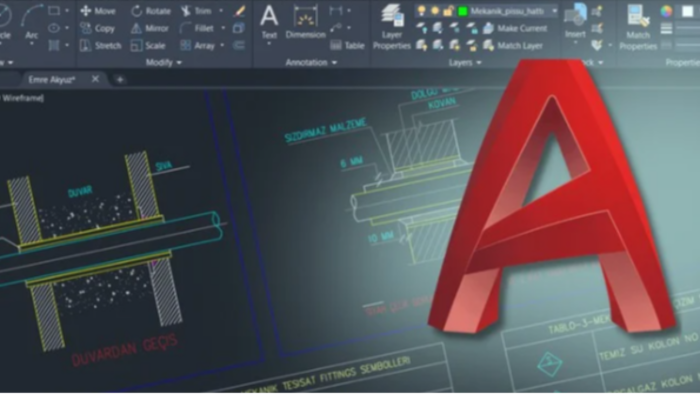Start the Stretch command

click(x=101, y=45)
